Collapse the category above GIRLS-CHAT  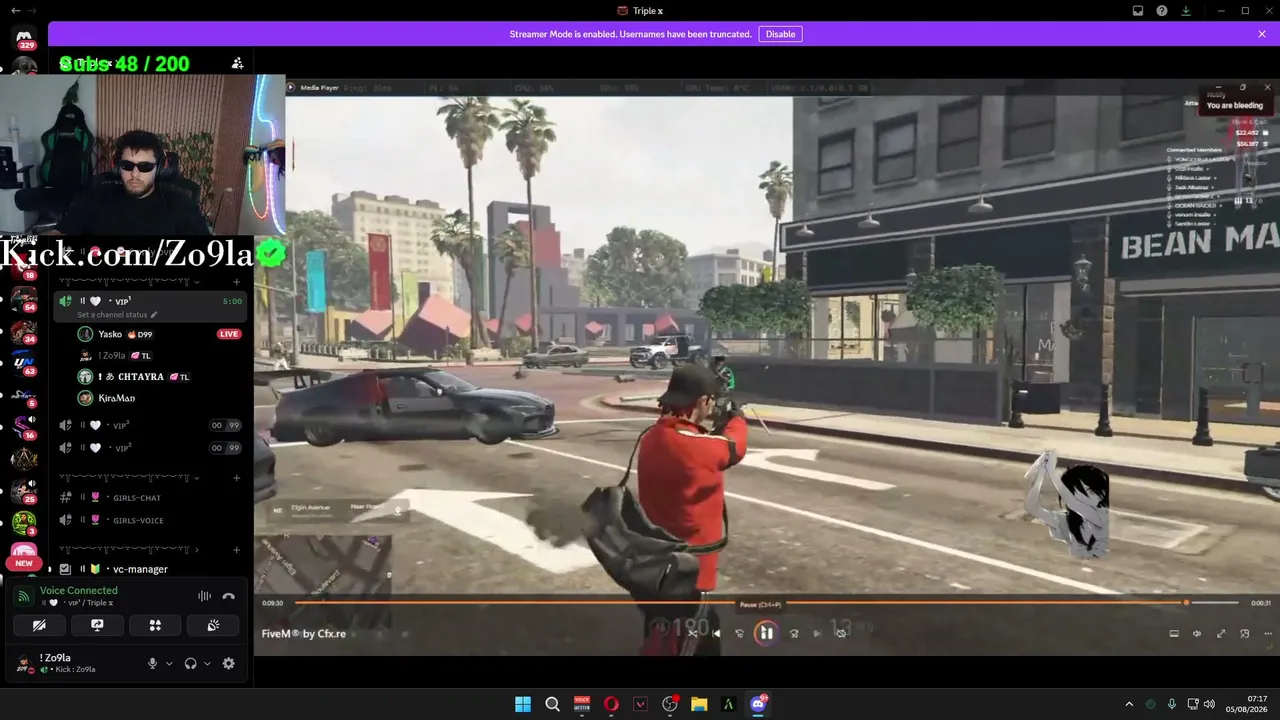click(128, 476)
